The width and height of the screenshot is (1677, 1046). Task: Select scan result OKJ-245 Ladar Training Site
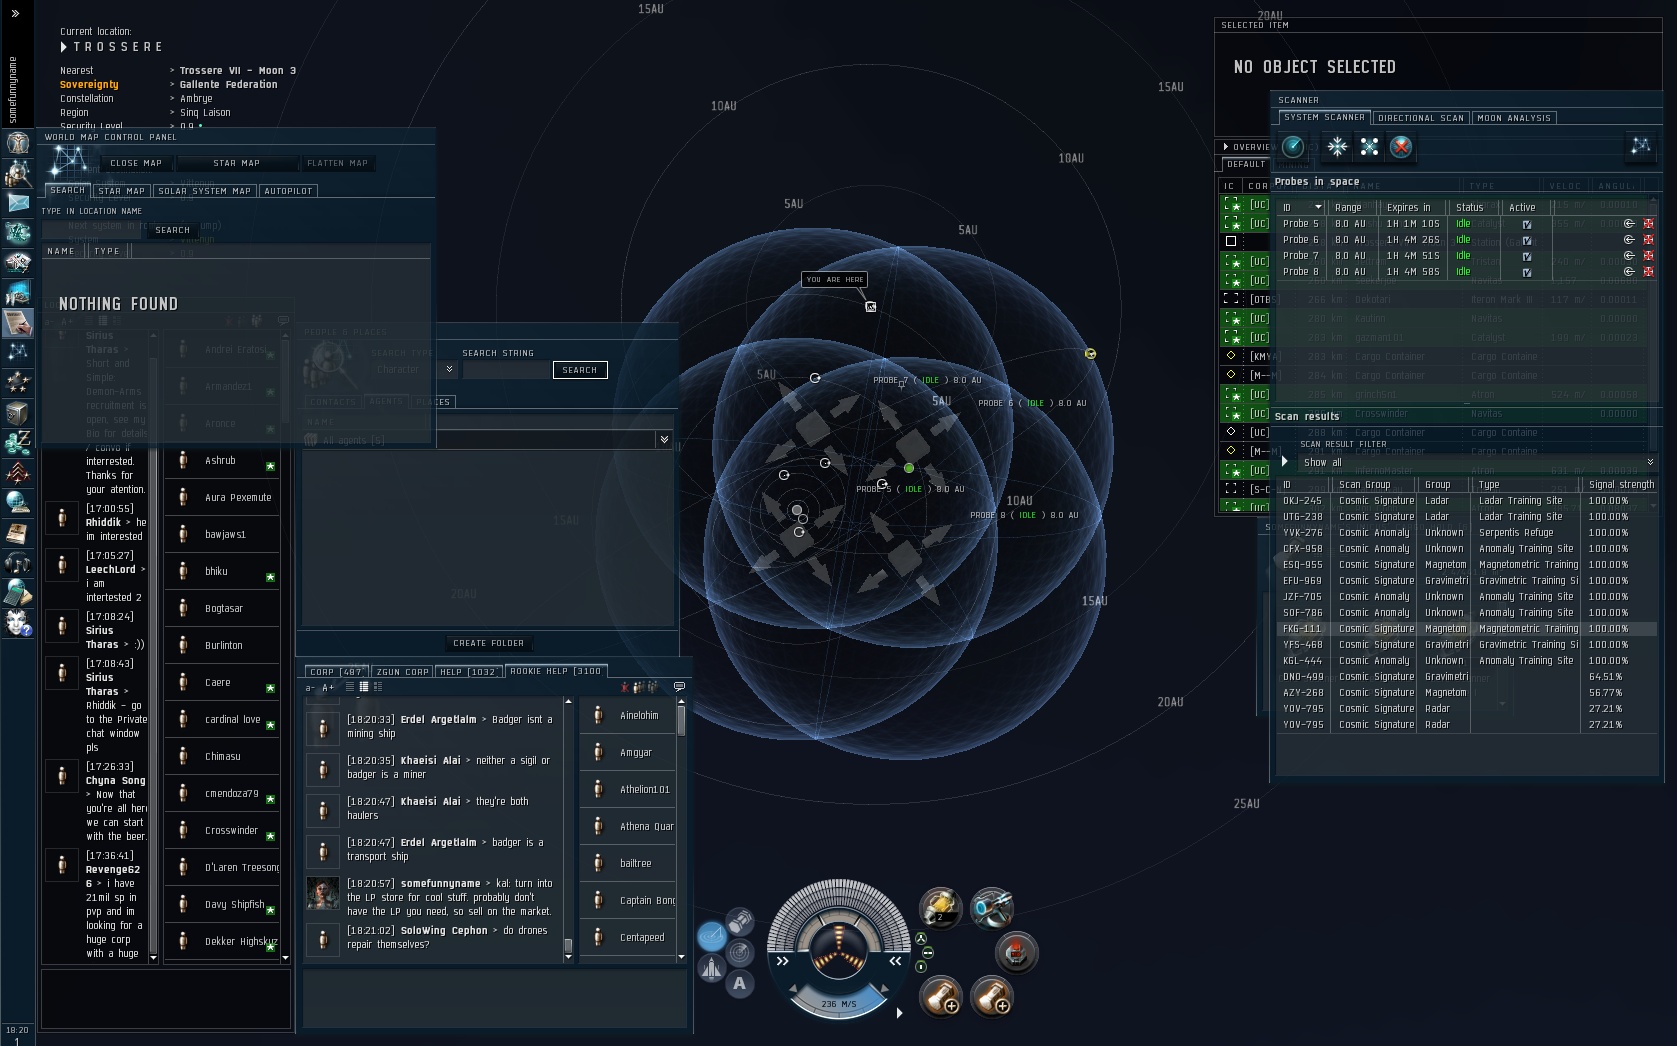click(x=1467, y=501)
